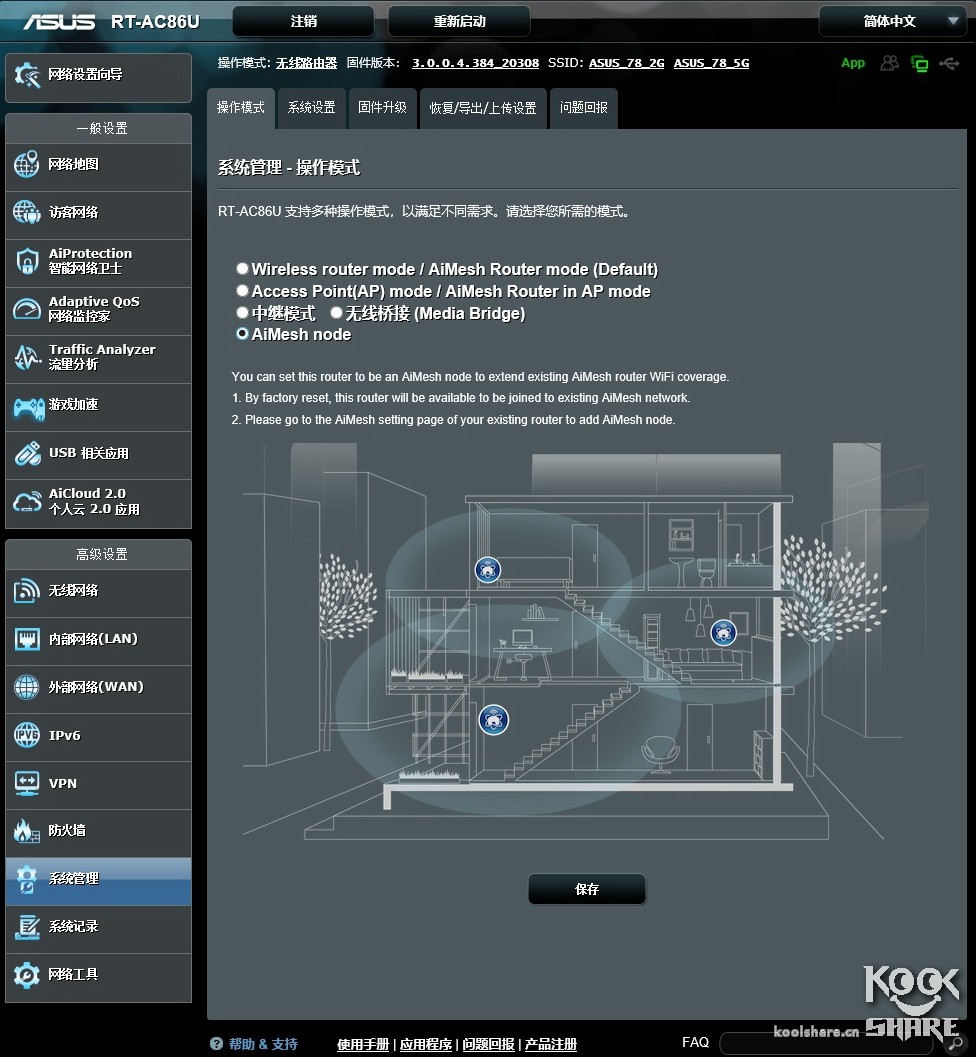Click the USB 相关应用 icon
The height and width of the screenshot is (1057, 976).
(x=27, y=454)
